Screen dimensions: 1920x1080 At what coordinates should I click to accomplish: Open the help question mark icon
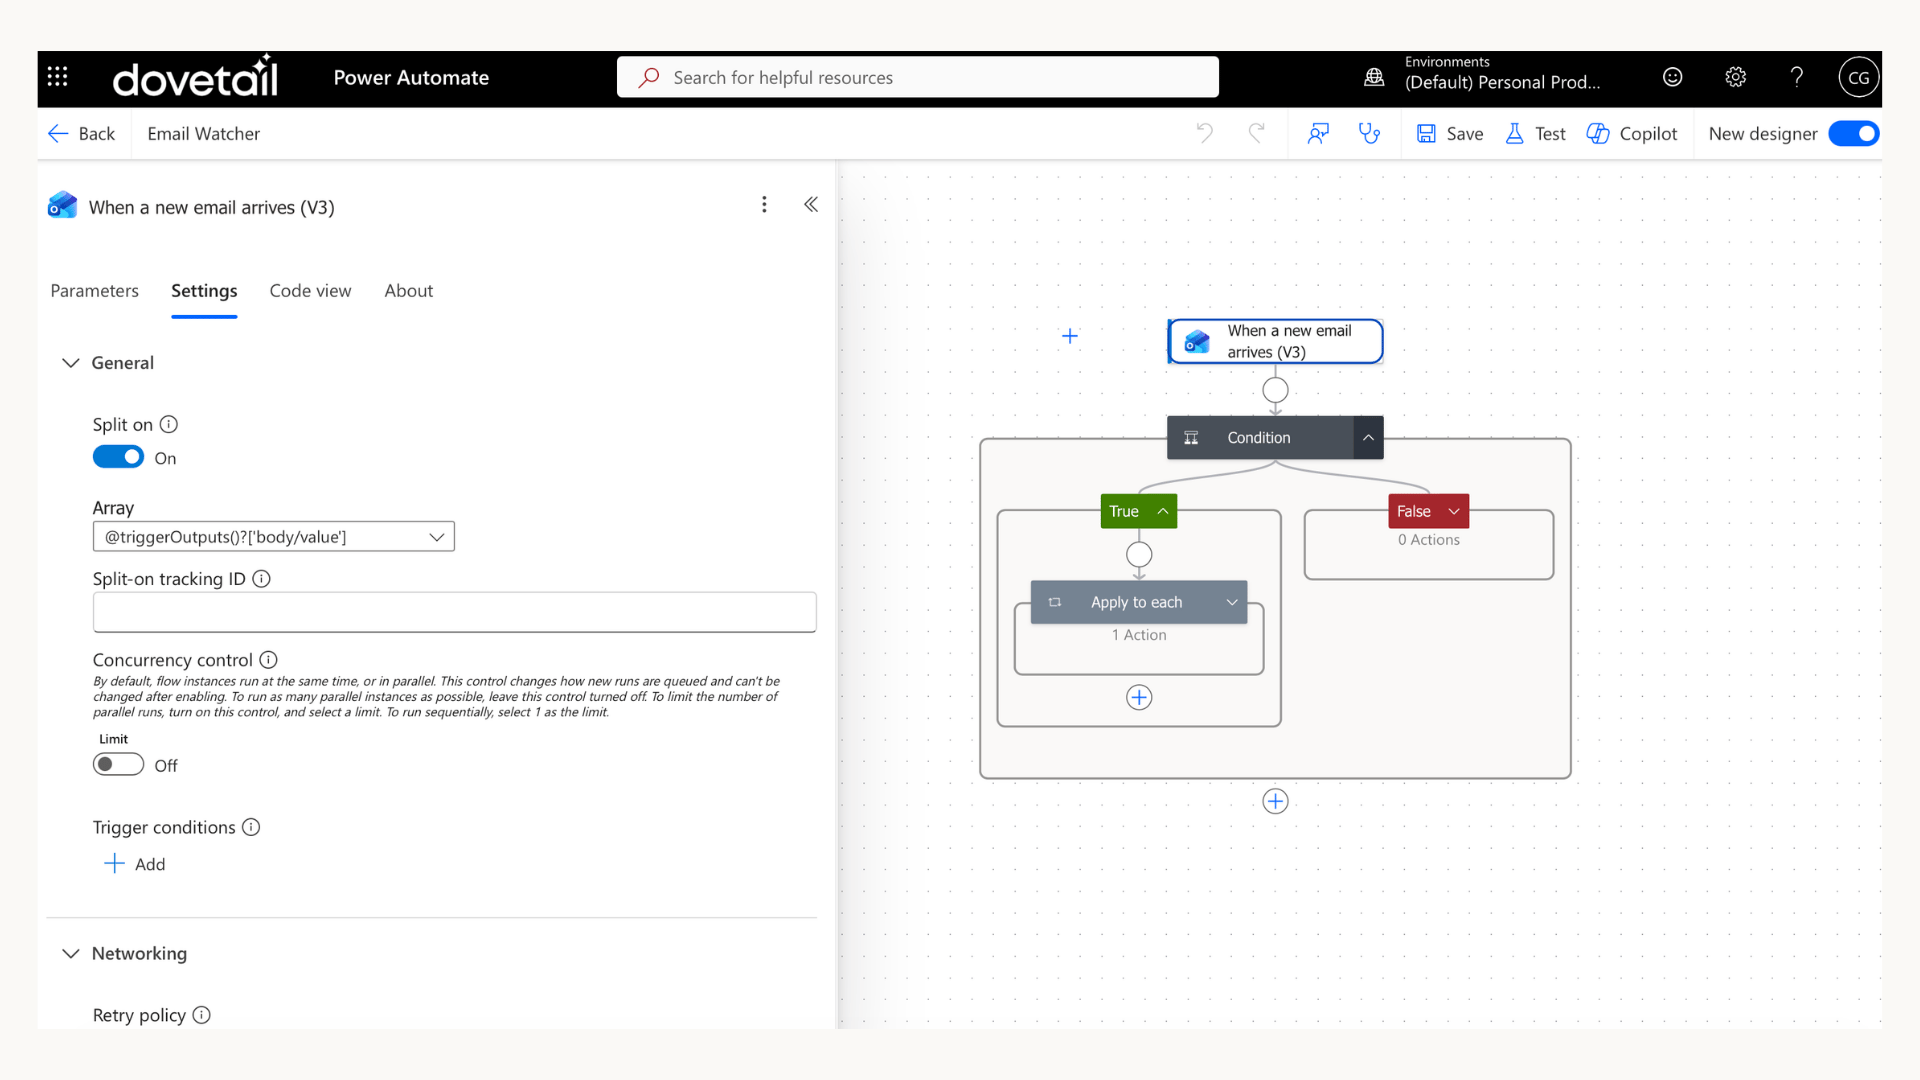[x=1797, y=77]
